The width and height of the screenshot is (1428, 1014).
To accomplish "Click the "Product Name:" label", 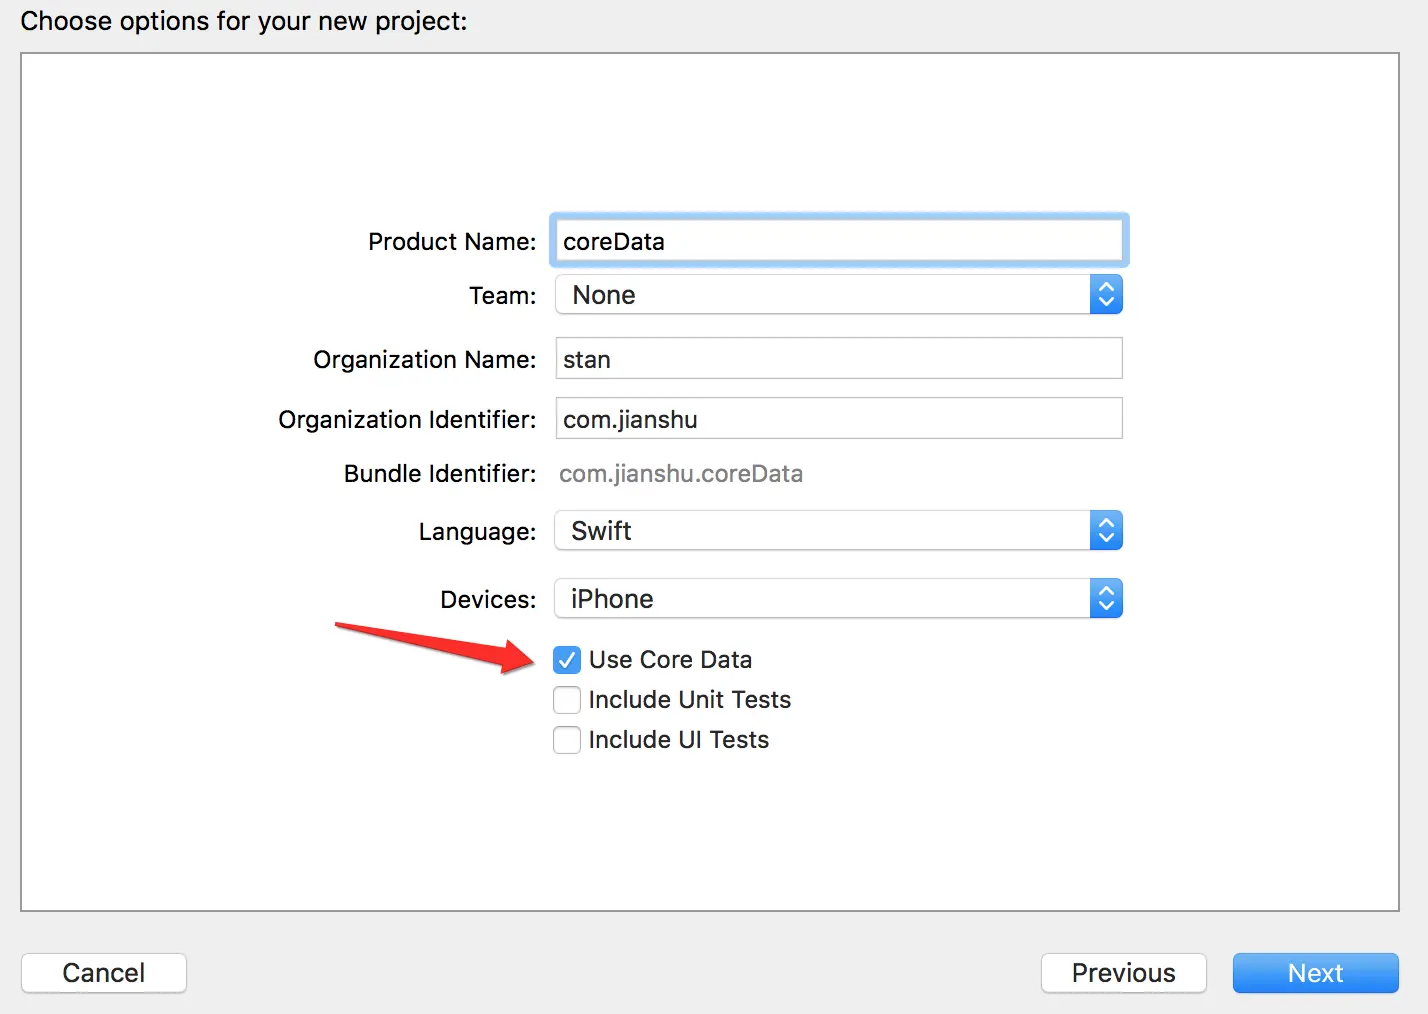I will 452,242.
